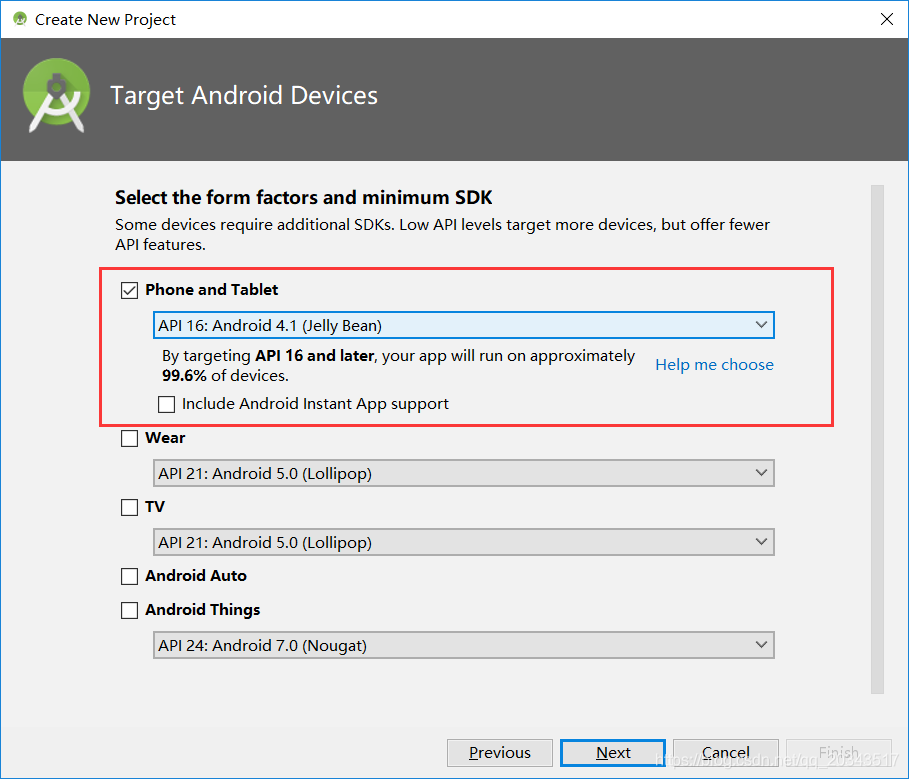
Task: Click the 'Create New Project' window title text
Action: point(105,20)
